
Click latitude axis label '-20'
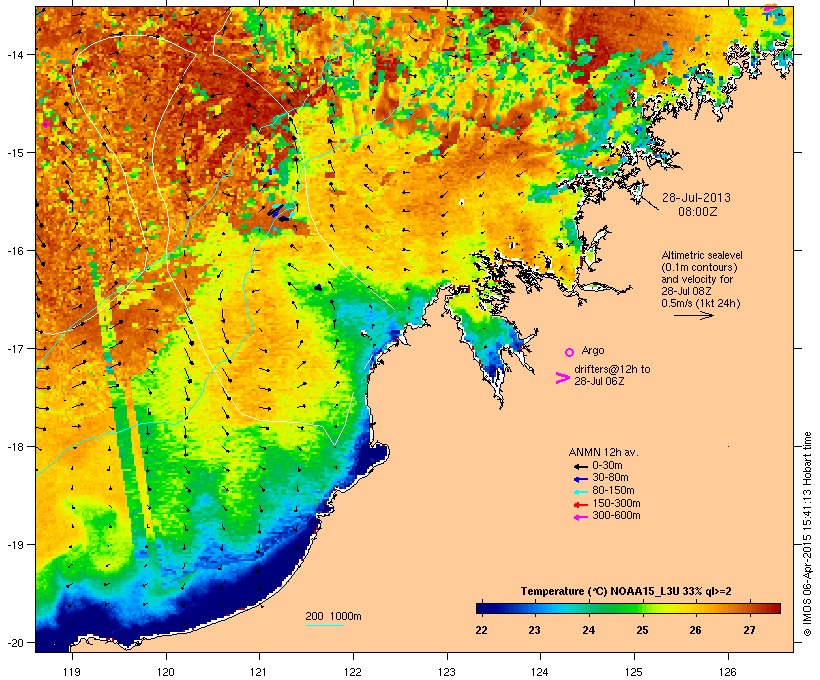pos(14,643)
